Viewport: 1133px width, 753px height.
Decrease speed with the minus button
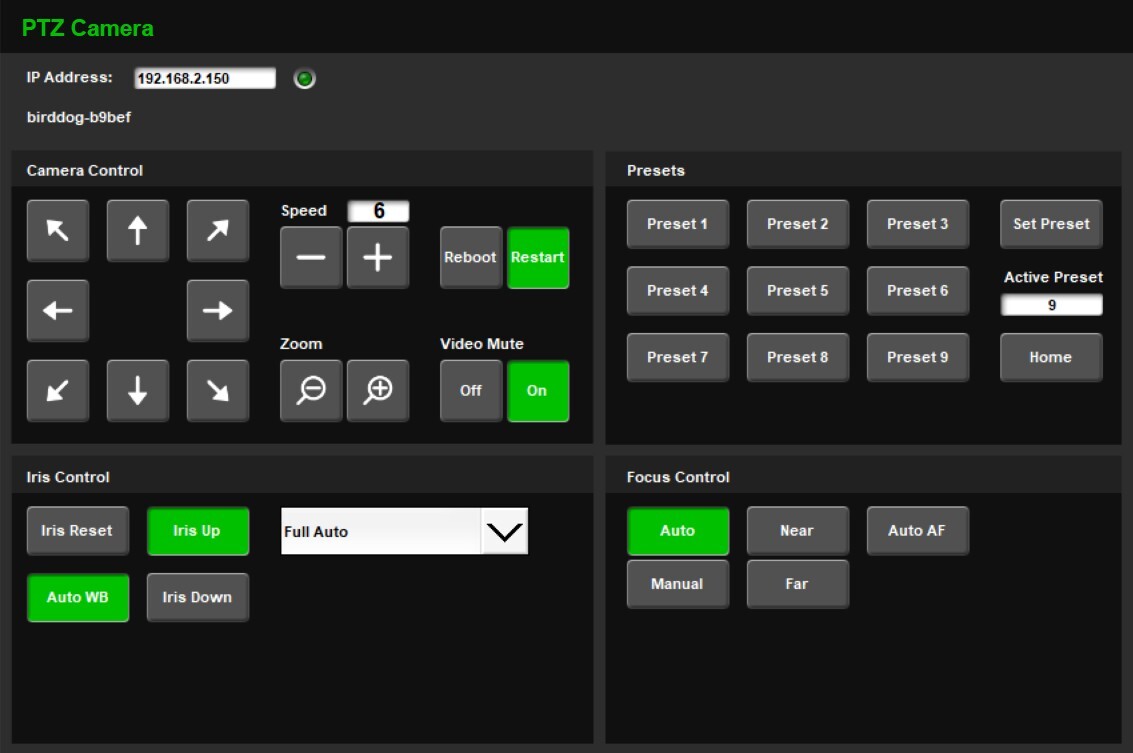311,258
